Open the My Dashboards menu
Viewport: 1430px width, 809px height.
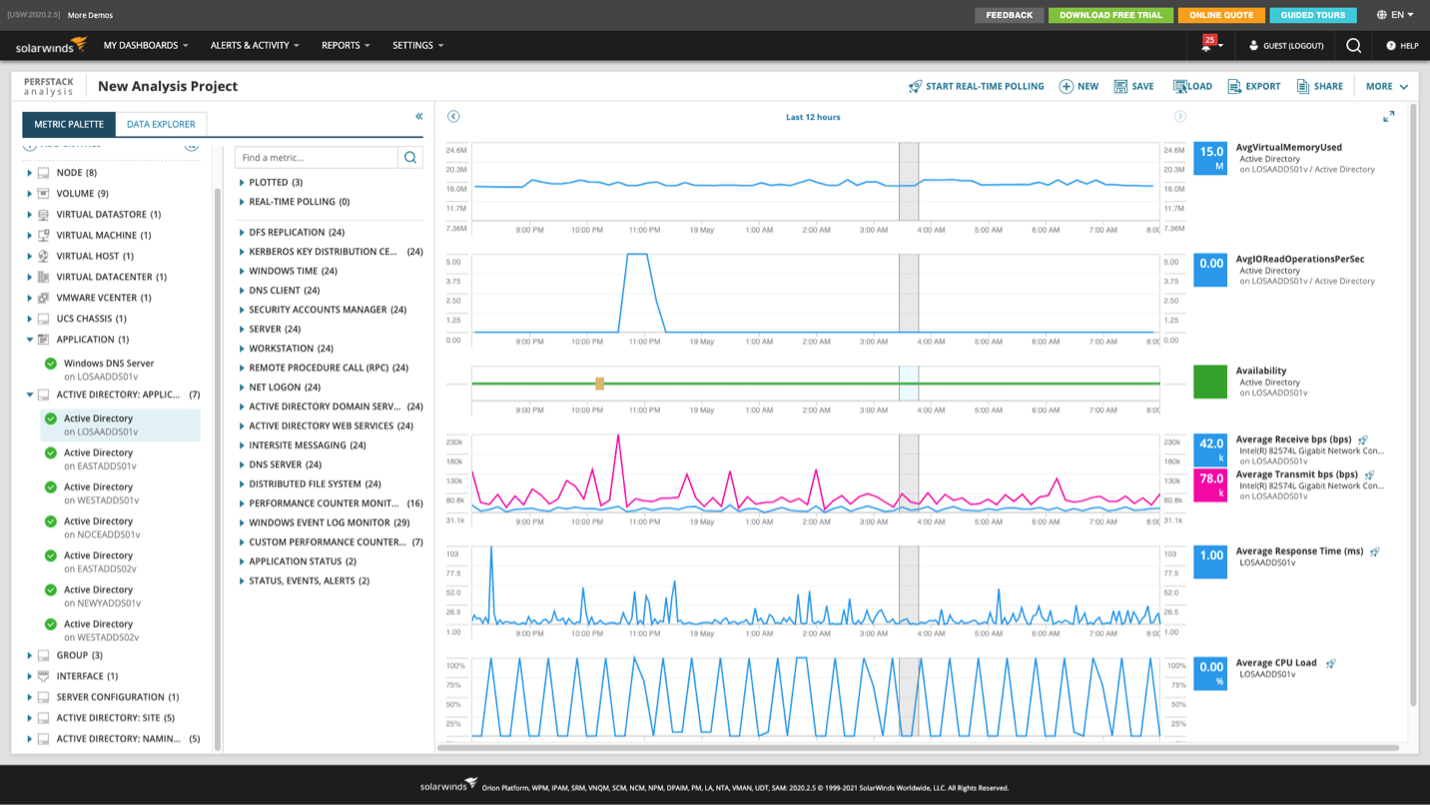(146, 46)
